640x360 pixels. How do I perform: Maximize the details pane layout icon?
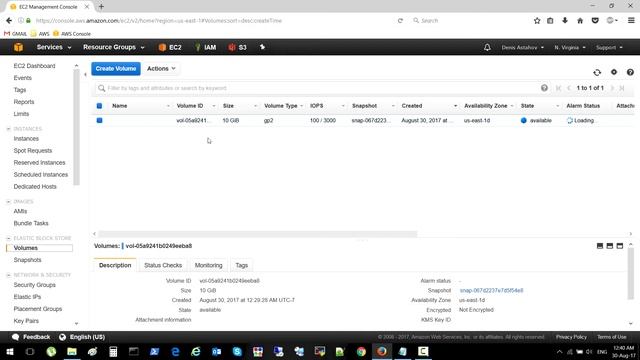click(x=620, y=246)
